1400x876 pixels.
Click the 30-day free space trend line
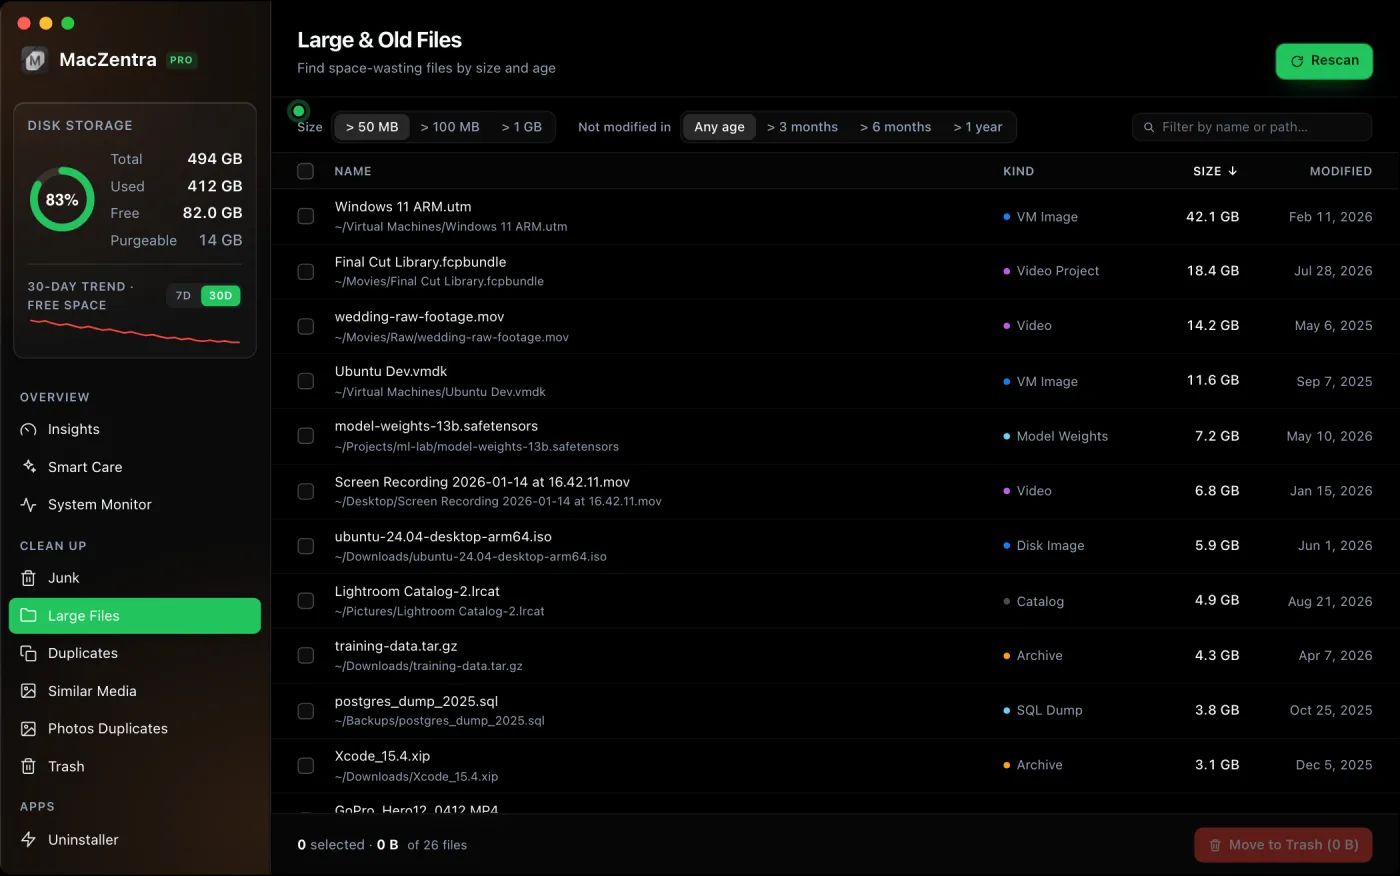[x=135, y=332]
